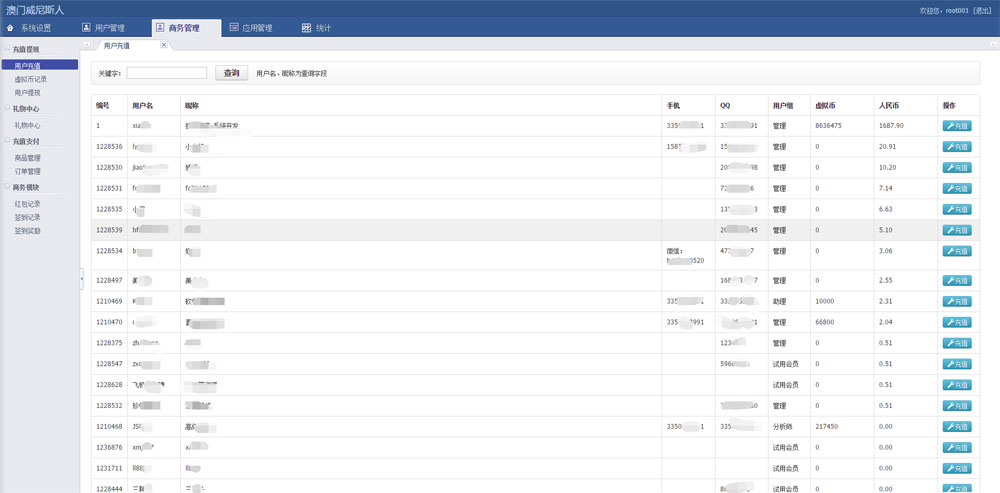This screenshot has width=1000, height=493.
Task: Switch to the 应用管理 tab
Action: 250,28
